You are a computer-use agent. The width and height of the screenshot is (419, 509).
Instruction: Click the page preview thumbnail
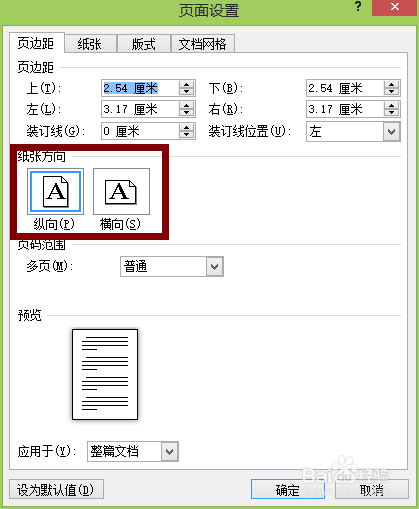(105, 374)
